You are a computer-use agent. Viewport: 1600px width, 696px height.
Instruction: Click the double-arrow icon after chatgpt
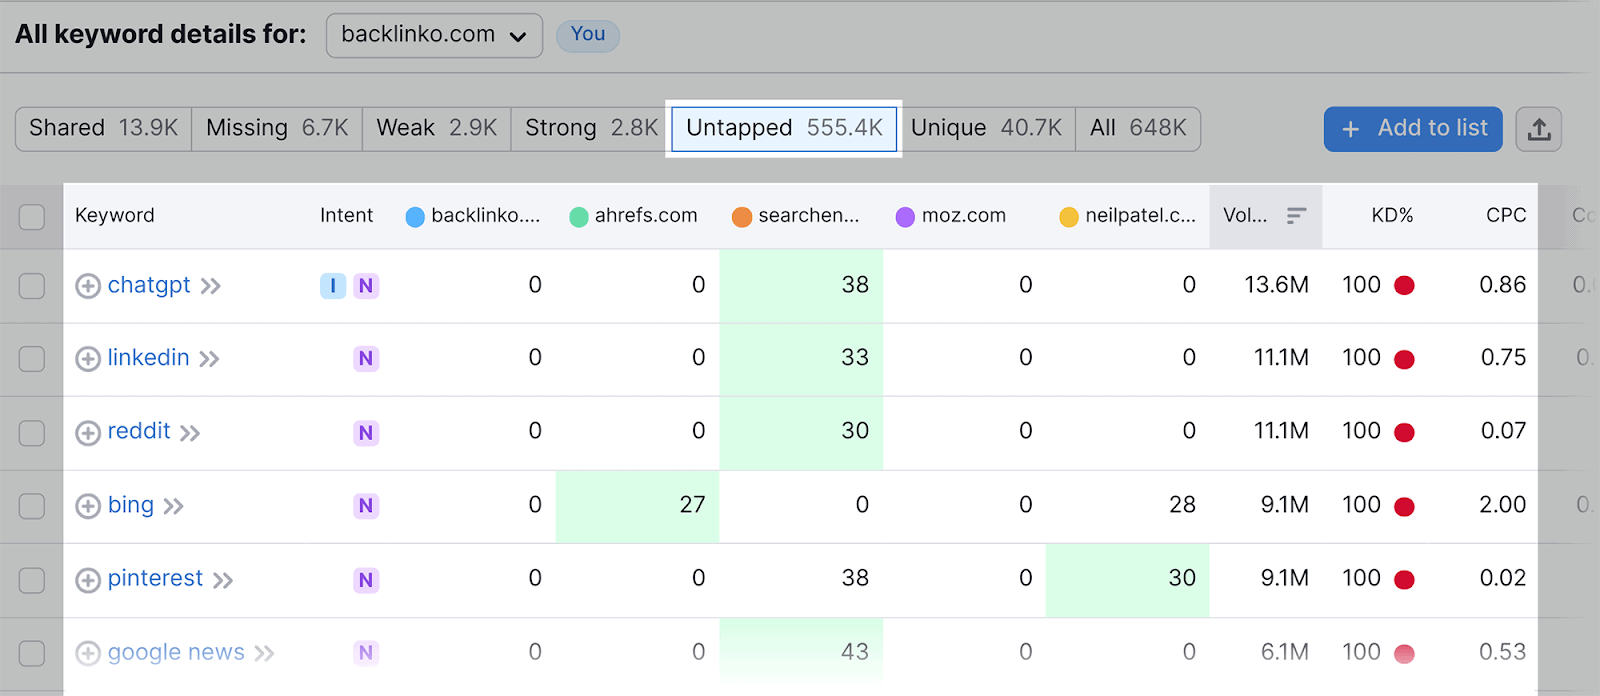tap(210, 286)
